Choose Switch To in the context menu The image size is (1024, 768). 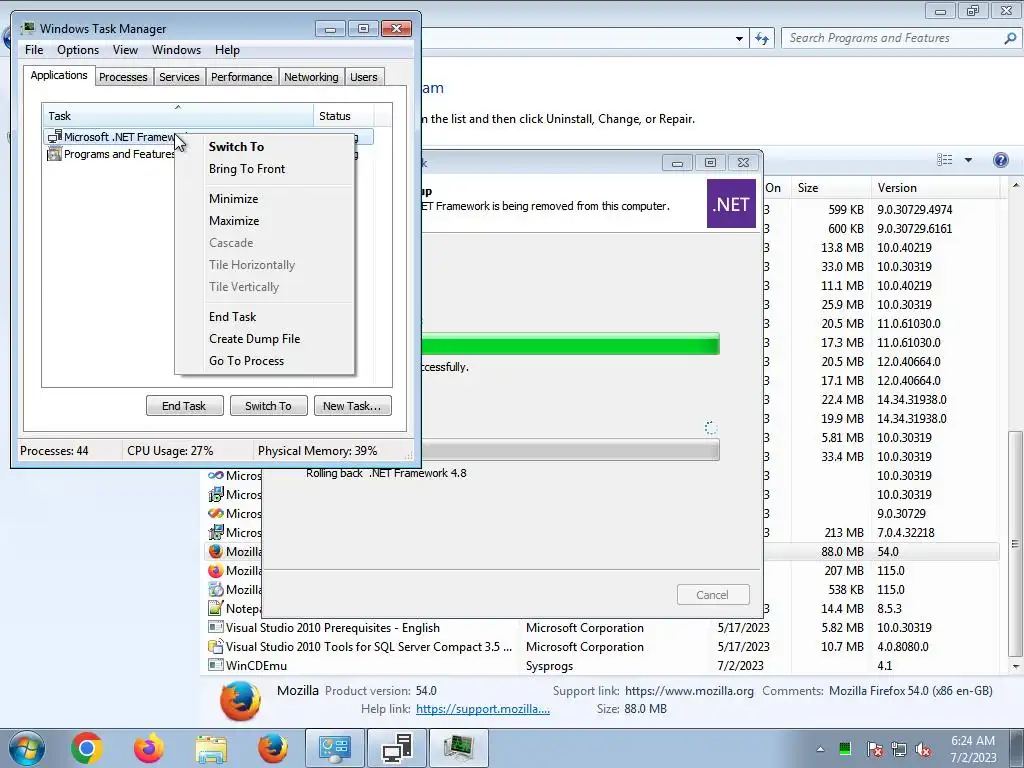265,147
